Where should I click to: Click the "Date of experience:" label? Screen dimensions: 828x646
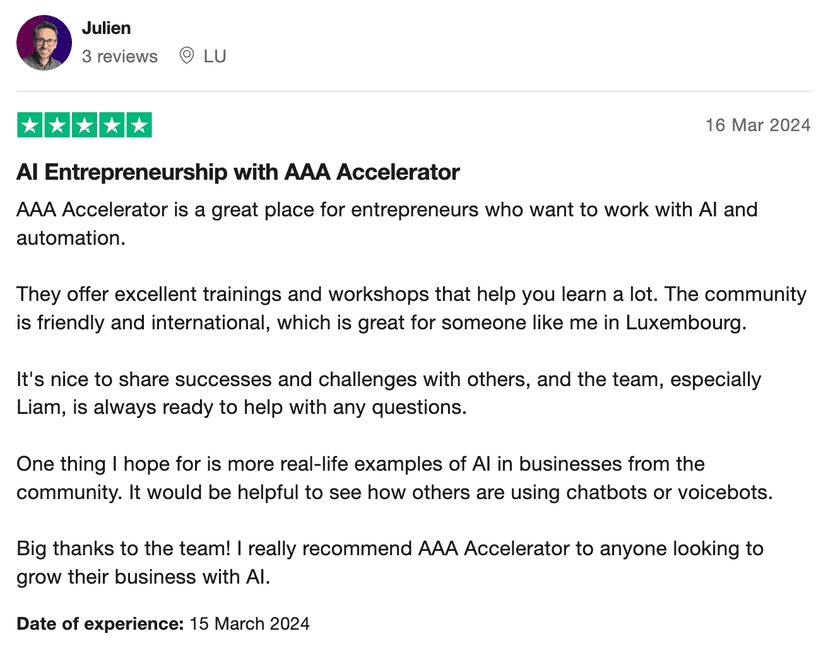[x=100, y=624]
